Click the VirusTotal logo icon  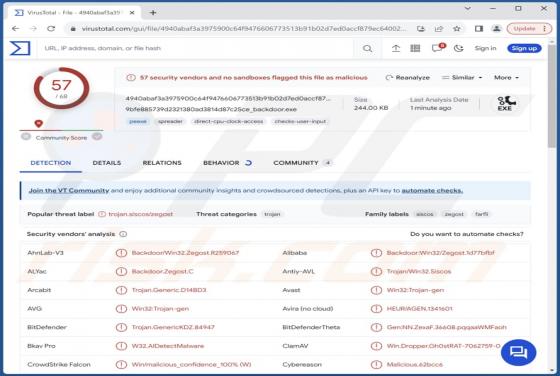20,48
